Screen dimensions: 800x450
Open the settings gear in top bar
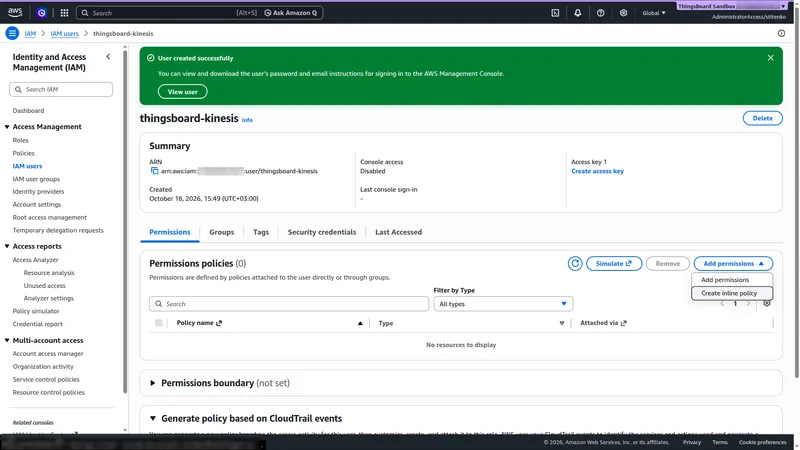click(x=623, y=13)
